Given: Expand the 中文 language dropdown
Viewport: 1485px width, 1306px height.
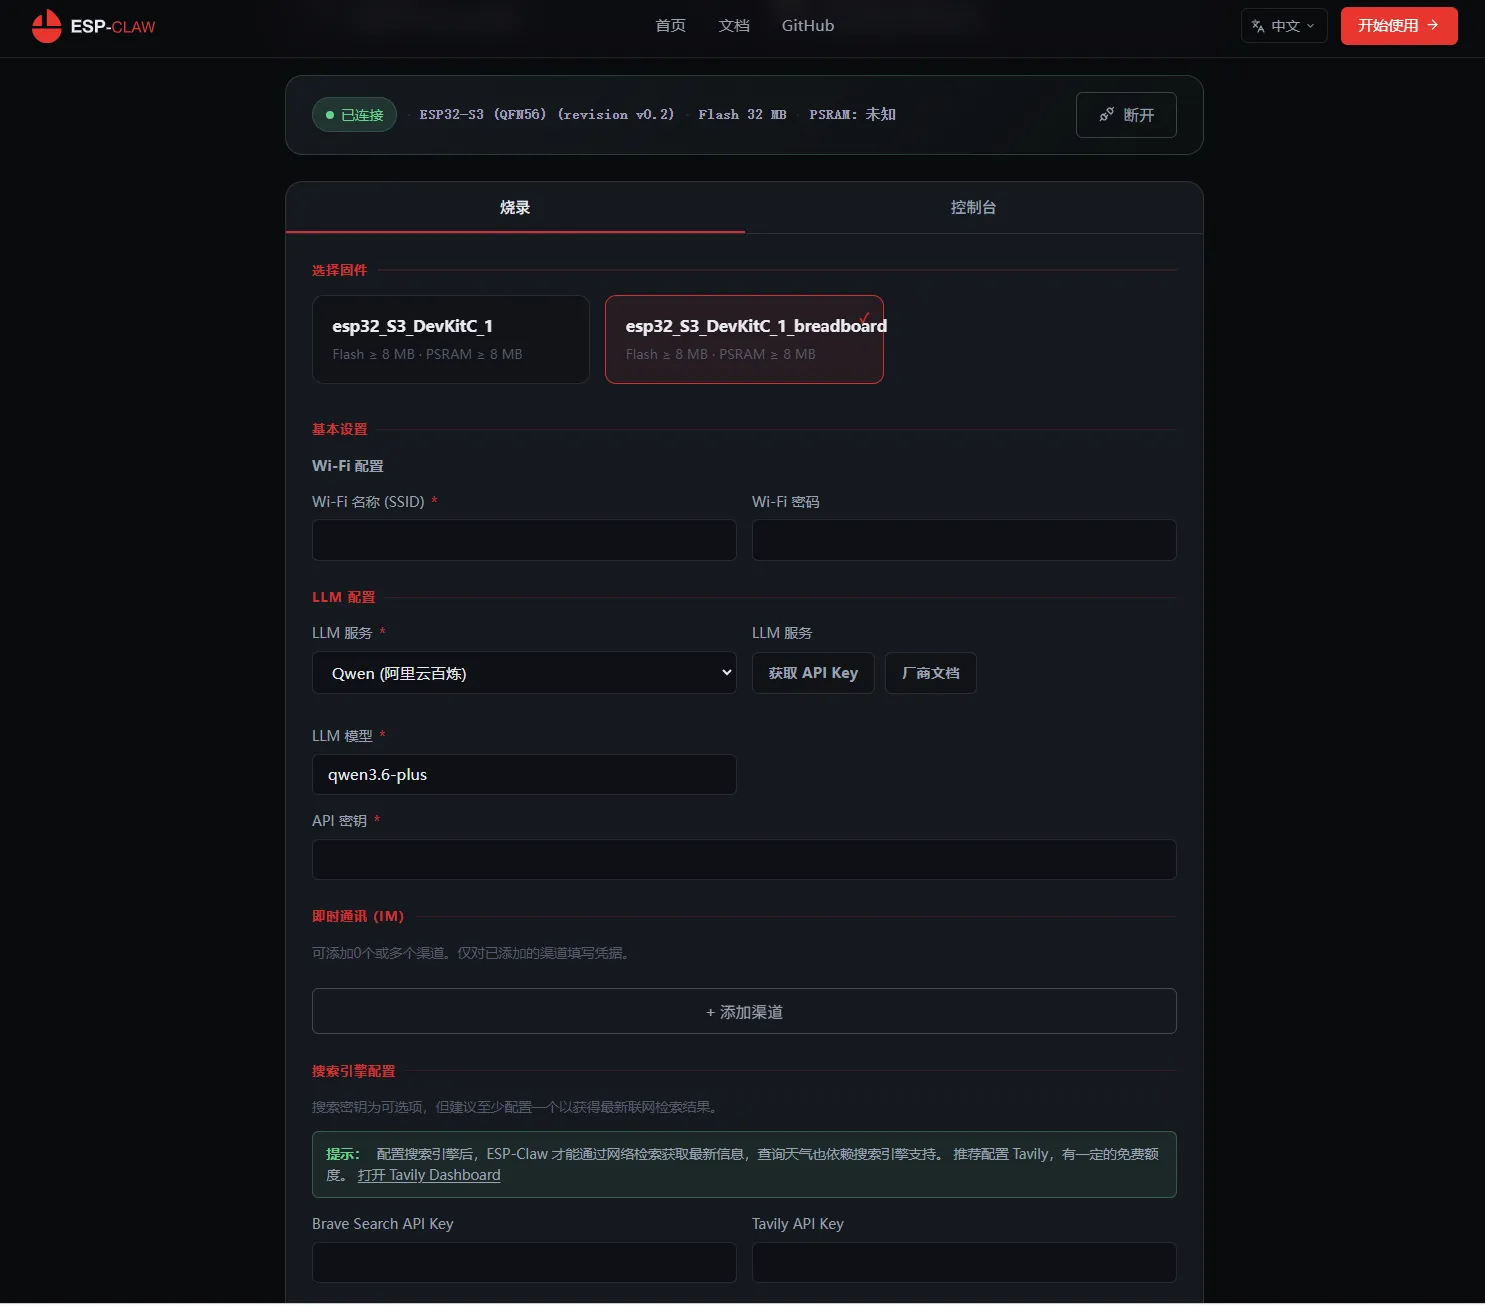Looking at the screenshot, I should tap(1284, 26).
